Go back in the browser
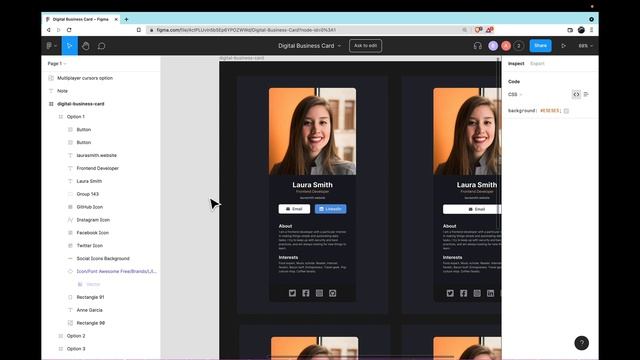Screen dimensions: 640x360 point(49,30)
